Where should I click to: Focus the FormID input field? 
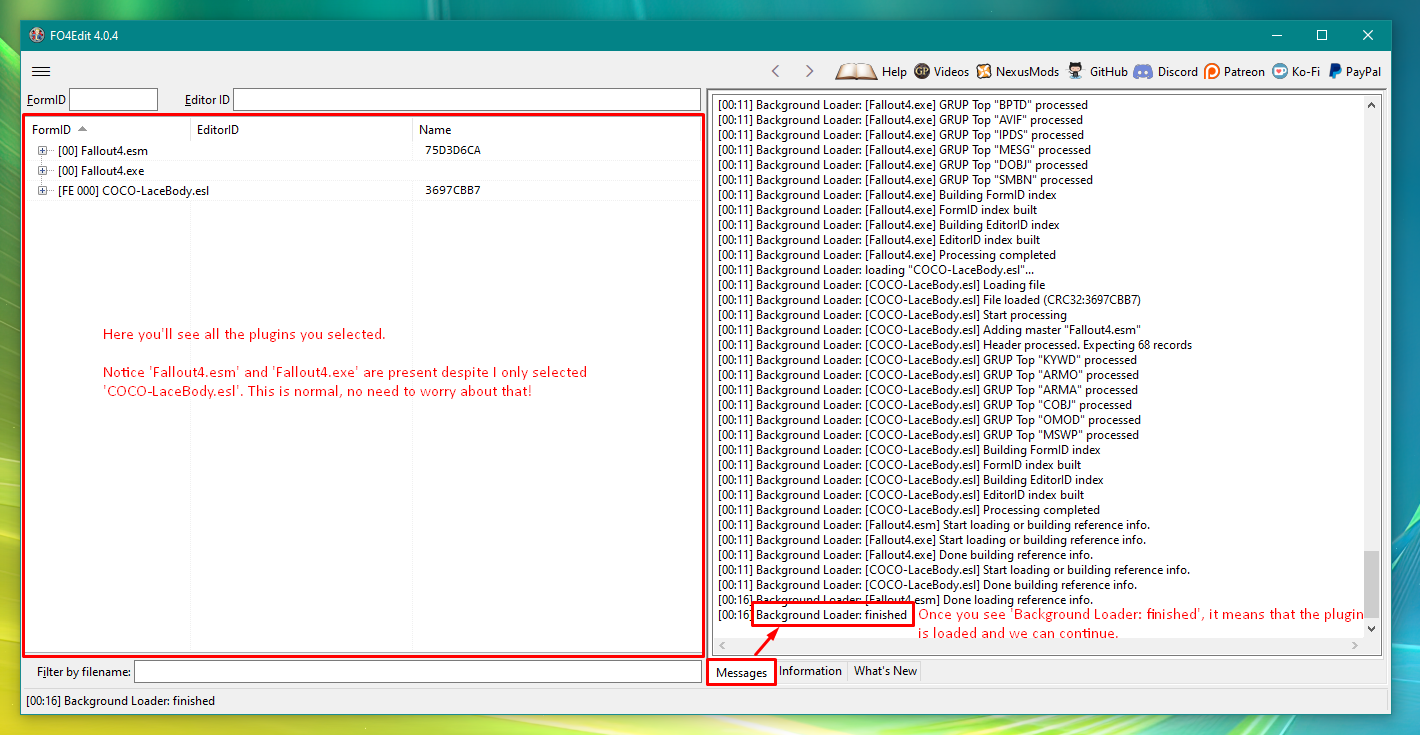tap(113, 100)
